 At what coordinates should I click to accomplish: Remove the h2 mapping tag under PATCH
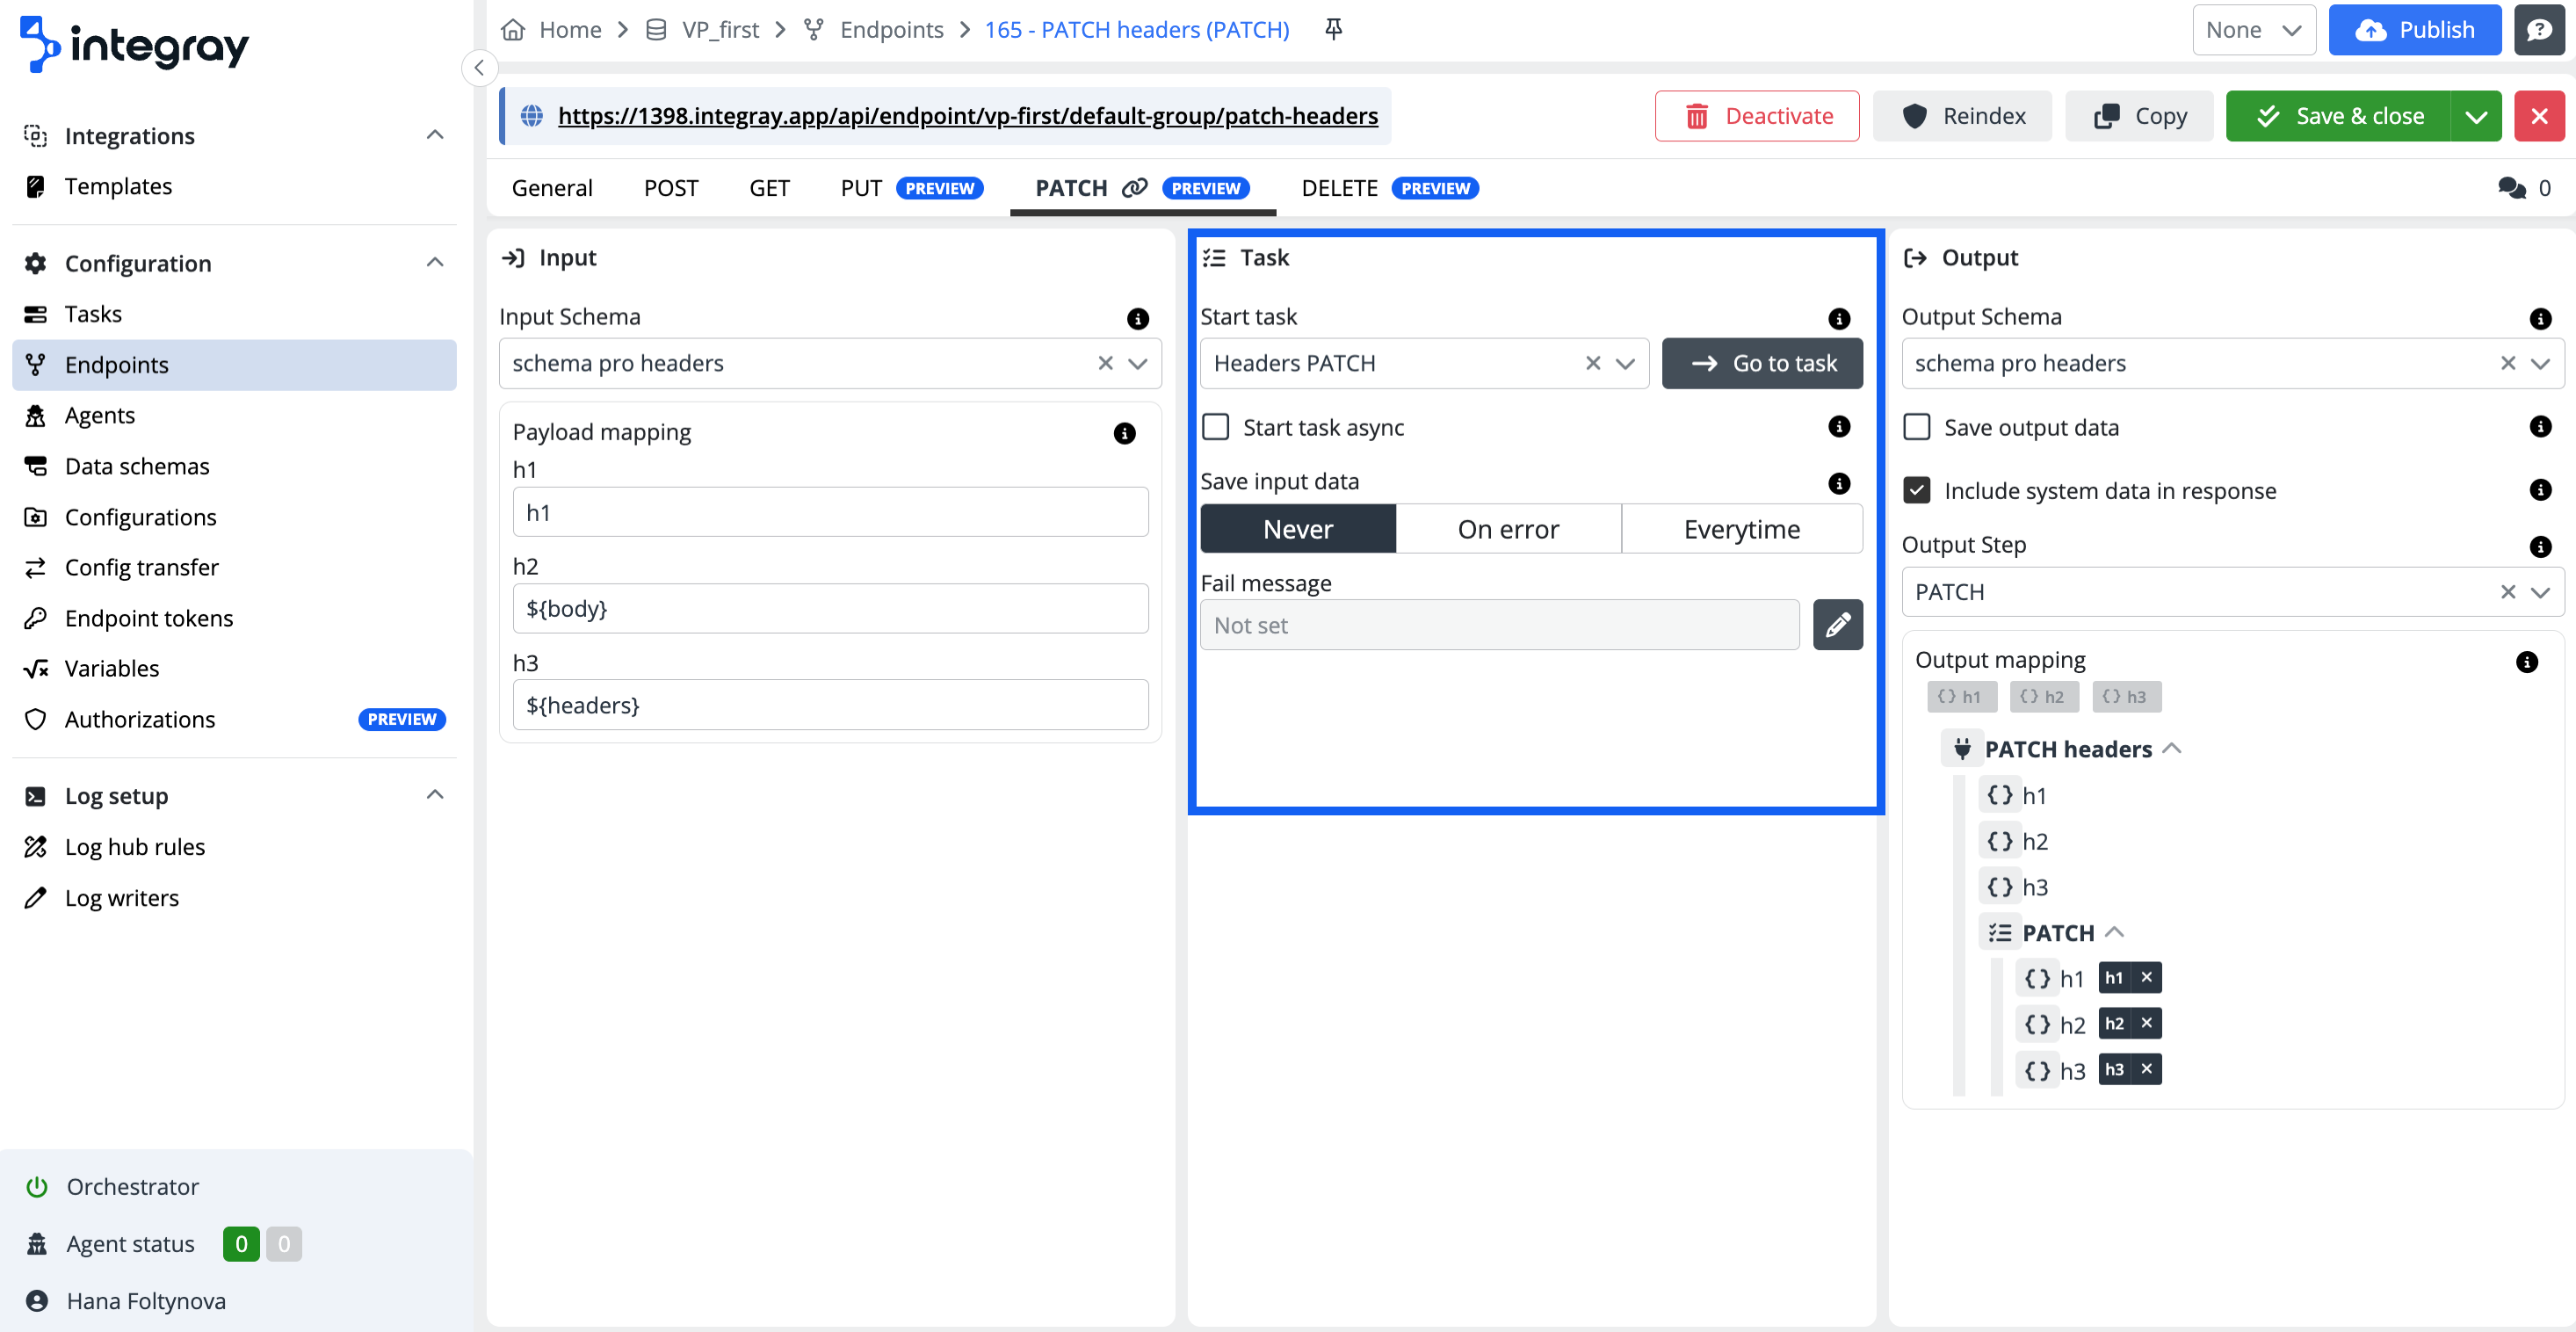point(2146,1023)
